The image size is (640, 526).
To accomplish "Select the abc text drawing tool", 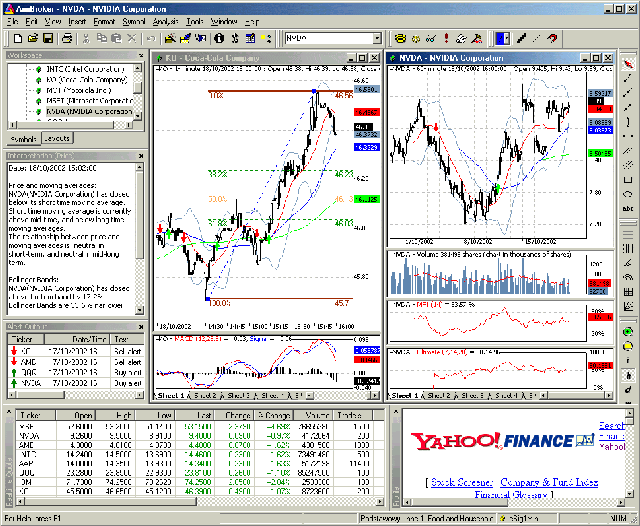I will click(x=628, y=209).
